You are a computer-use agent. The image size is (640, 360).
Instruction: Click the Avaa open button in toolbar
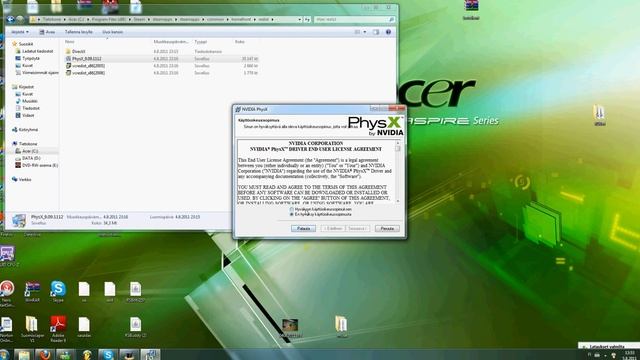tap(47, 32)
